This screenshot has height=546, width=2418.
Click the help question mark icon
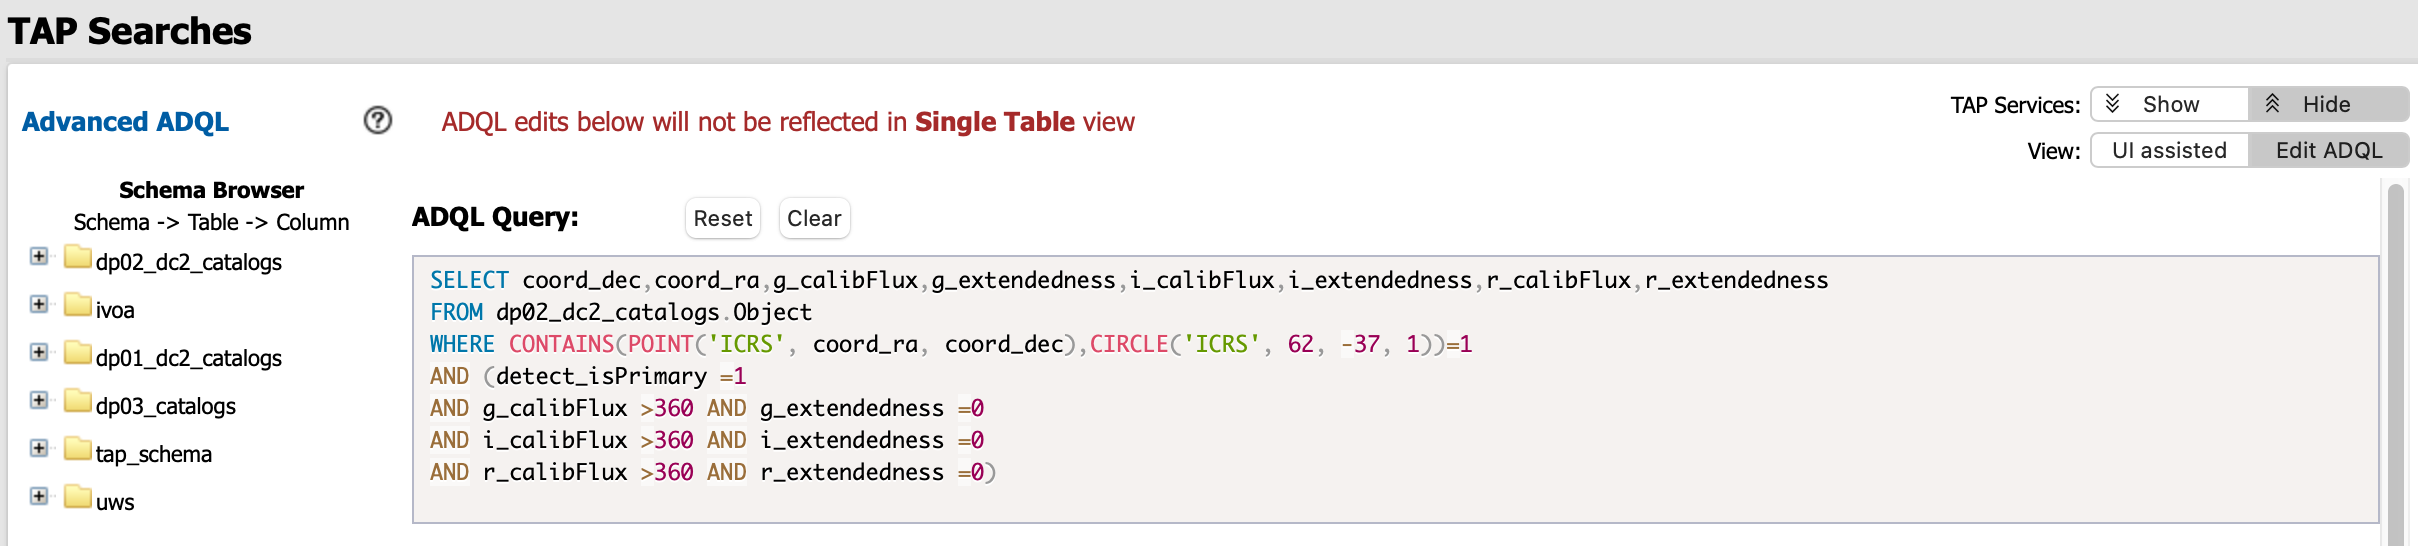click(377, 121)
